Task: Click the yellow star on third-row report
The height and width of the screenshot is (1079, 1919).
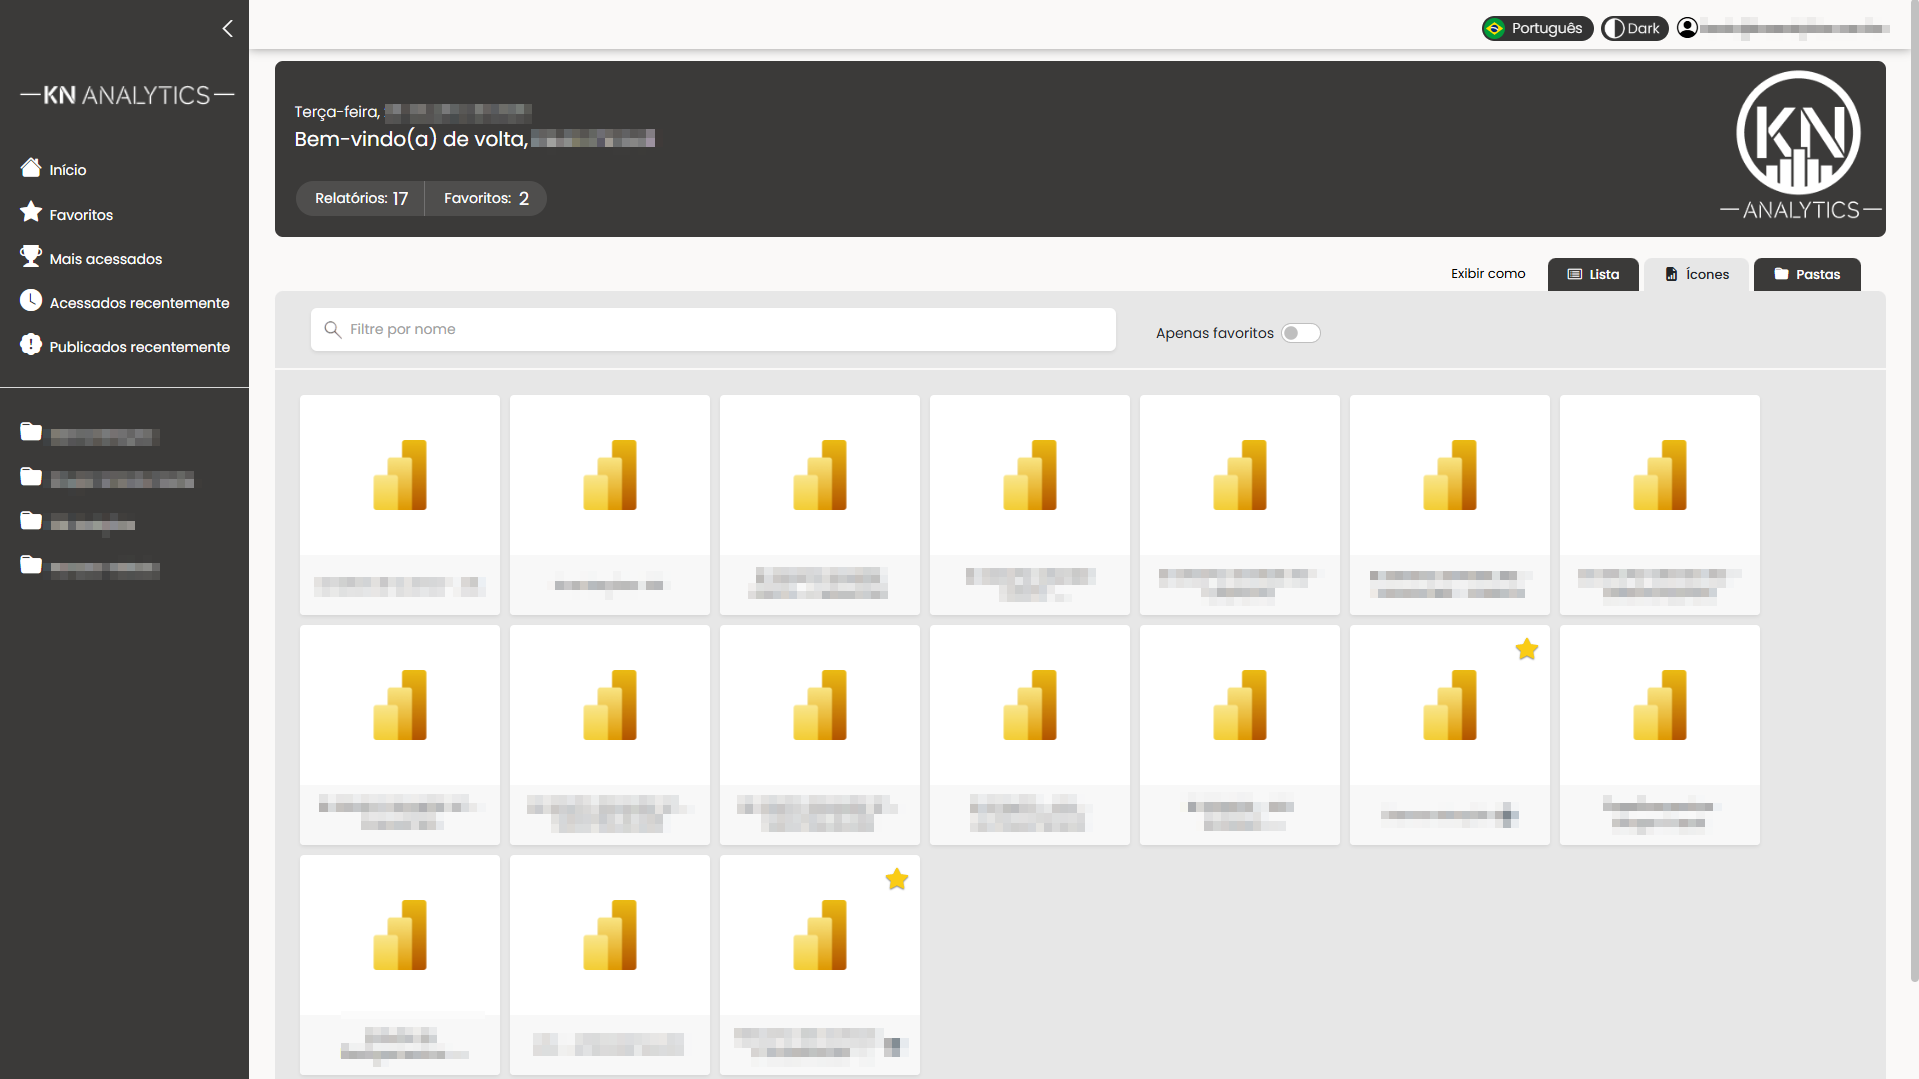Action: coord(896,880)
